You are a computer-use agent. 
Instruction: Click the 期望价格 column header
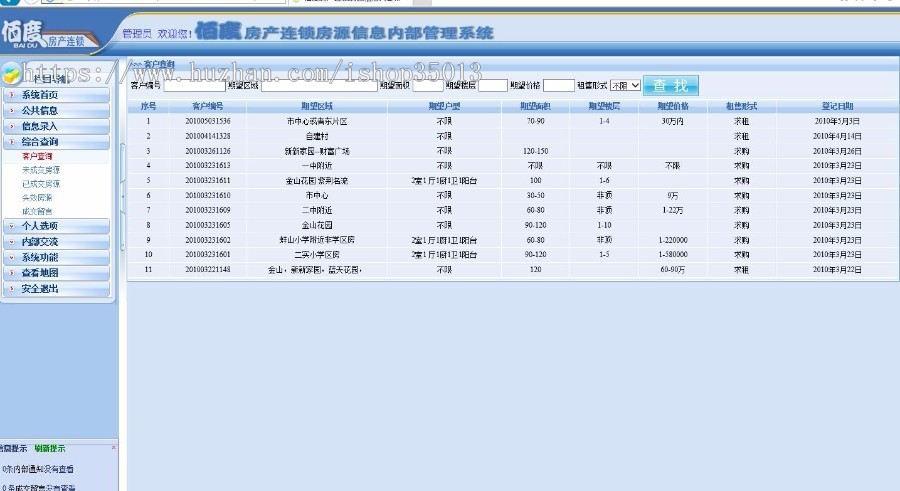[673, 106]
